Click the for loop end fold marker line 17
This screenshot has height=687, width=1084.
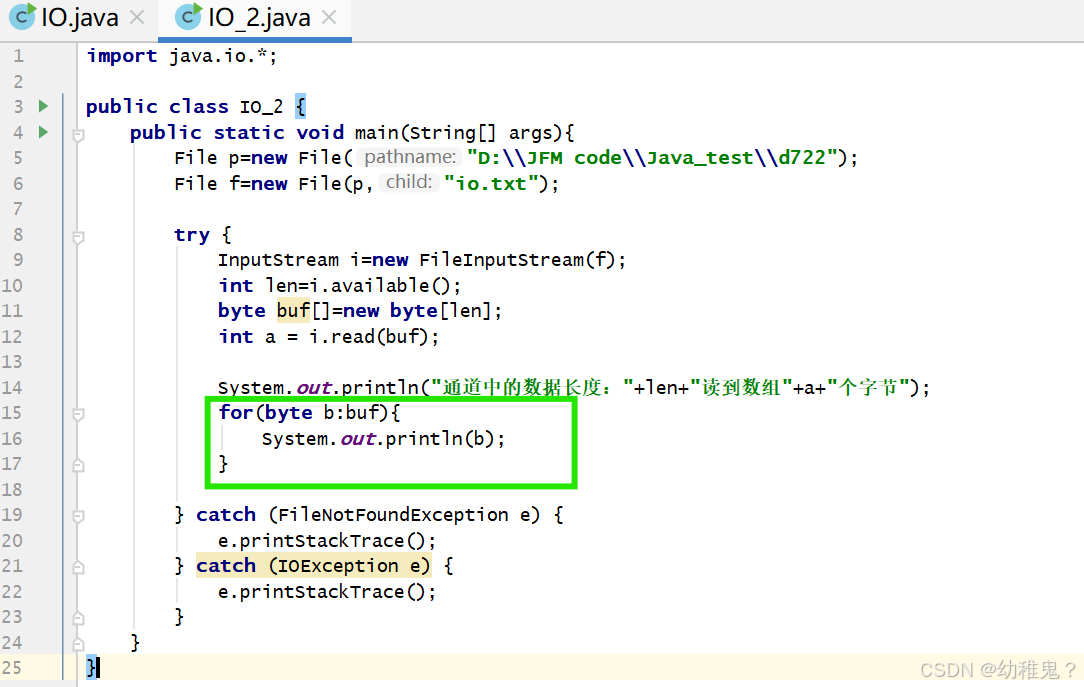78,465
